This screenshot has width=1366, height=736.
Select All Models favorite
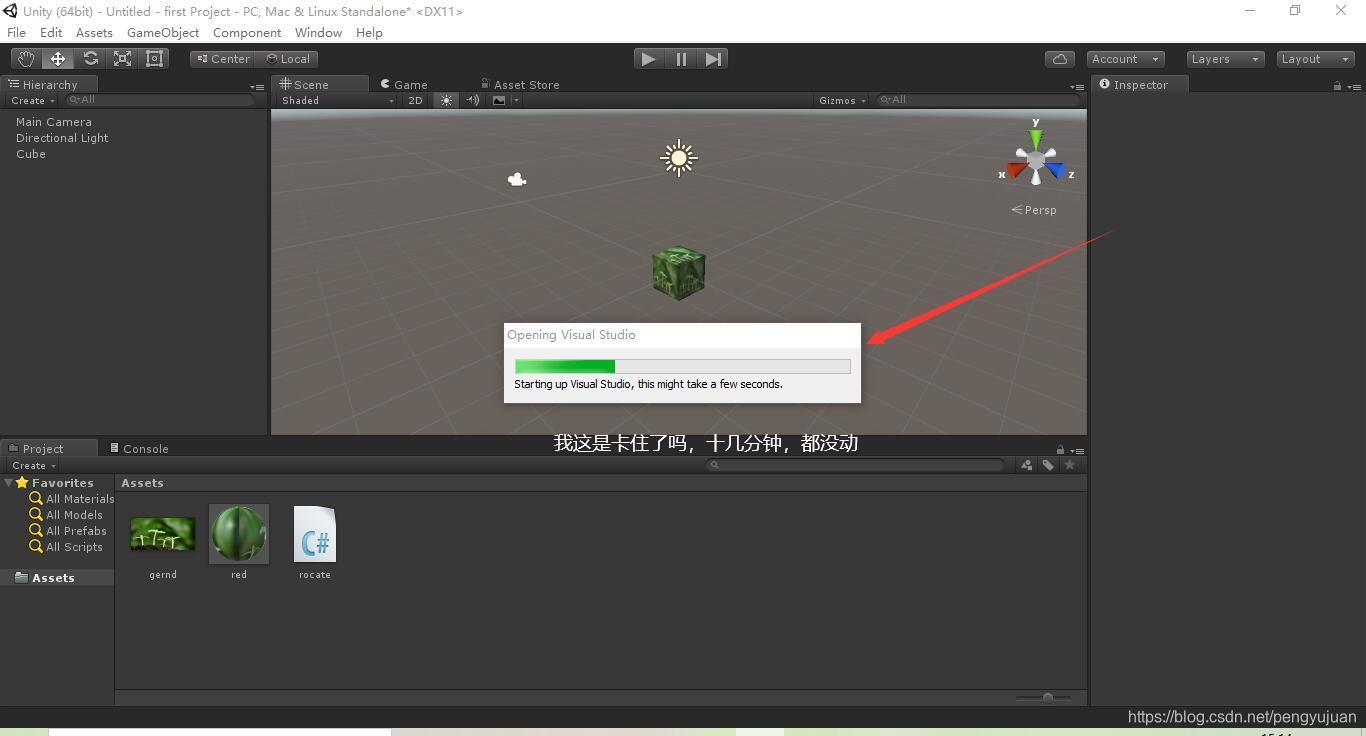(x=66, y=514)
